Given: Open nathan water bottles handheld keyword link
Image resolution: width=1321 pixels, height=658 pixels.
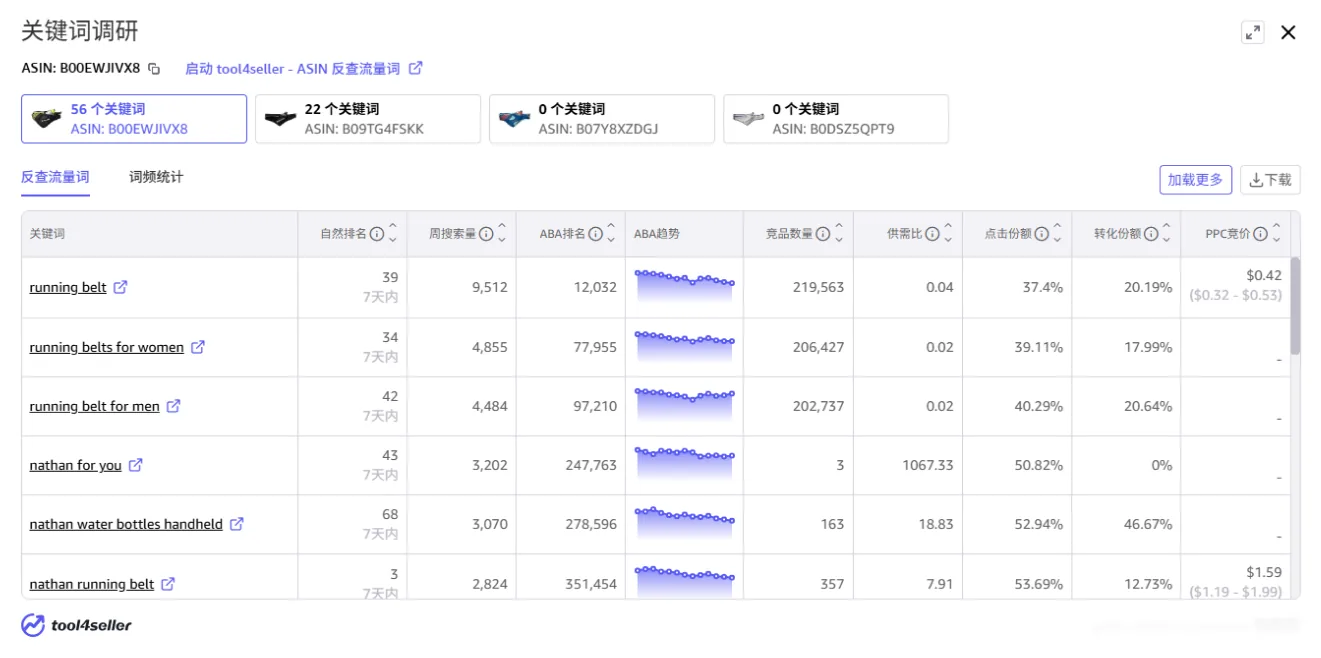Looking at the screenshot, I should point(126,525).
